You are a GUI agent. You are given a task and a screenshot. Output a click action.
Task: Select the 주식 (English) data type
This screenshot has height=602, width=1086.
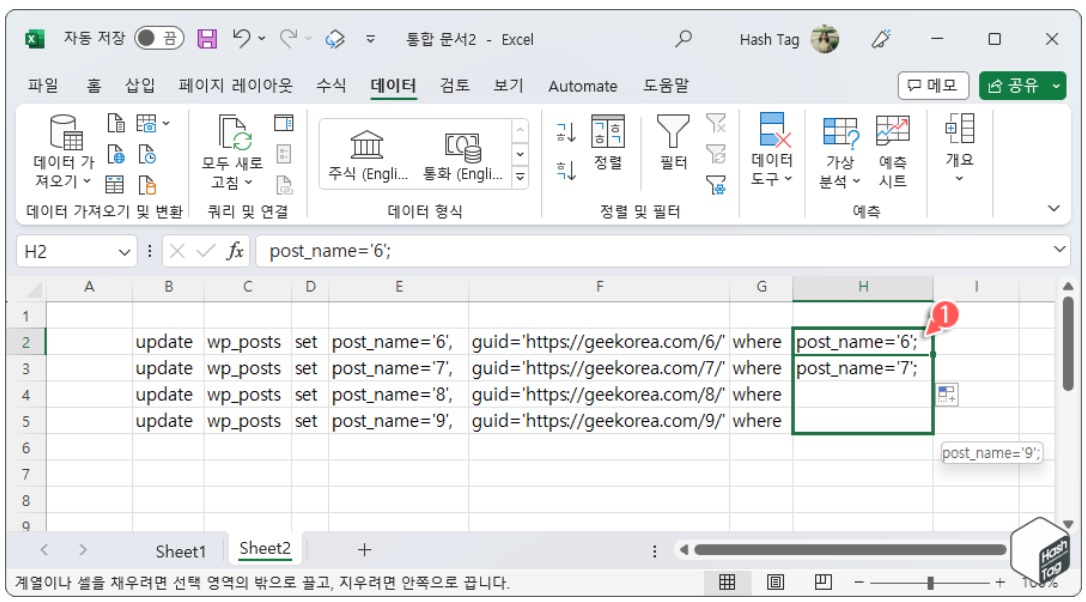tap(367, 155)
